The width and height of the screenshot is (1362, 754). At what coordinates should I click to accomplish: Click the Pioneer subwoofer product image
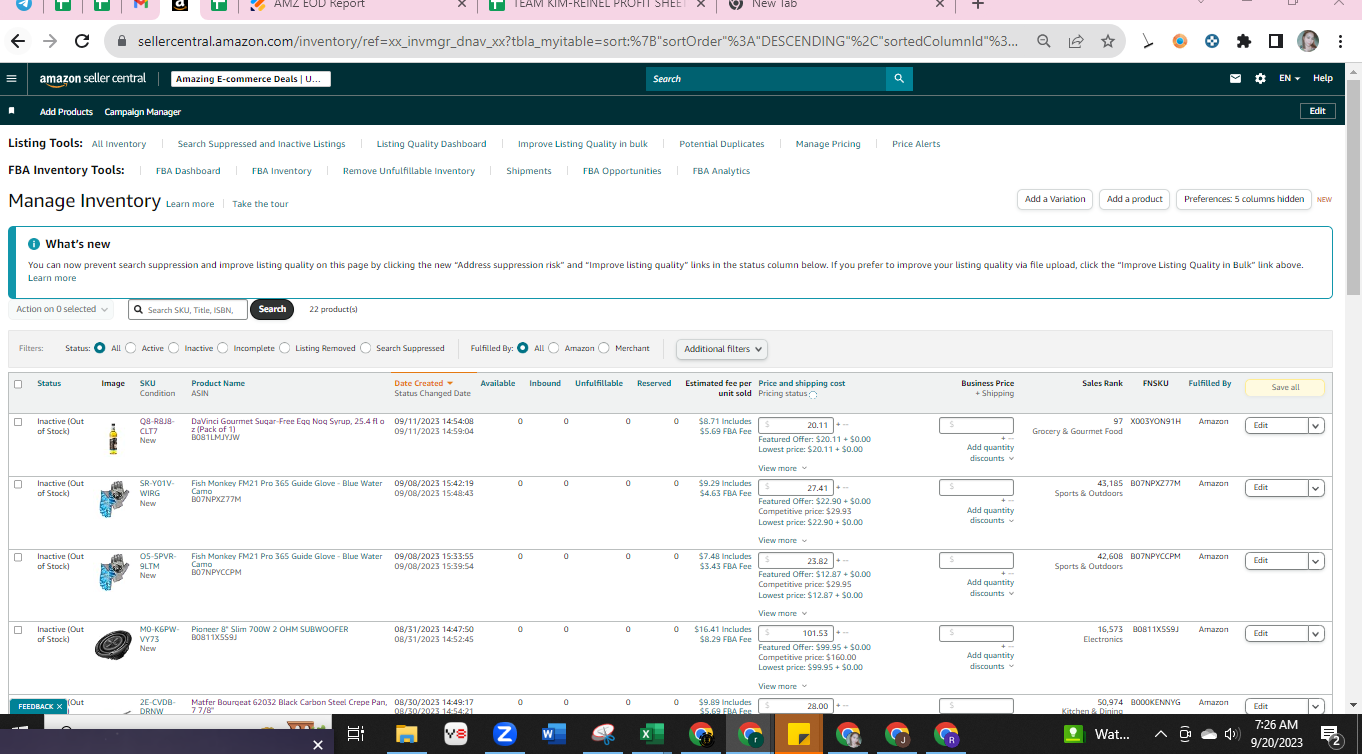pyautogui.click(x=113, y=645)
